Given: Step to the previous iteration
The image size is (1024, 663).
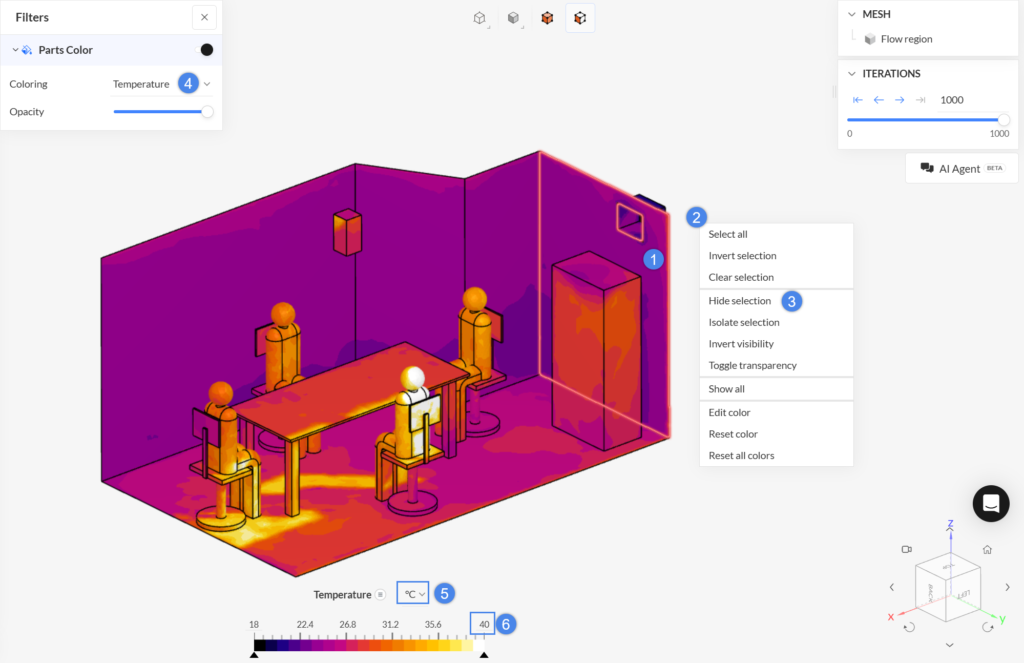Looking at the screenshot, I should pyautogui.click(x=878, y=100).
